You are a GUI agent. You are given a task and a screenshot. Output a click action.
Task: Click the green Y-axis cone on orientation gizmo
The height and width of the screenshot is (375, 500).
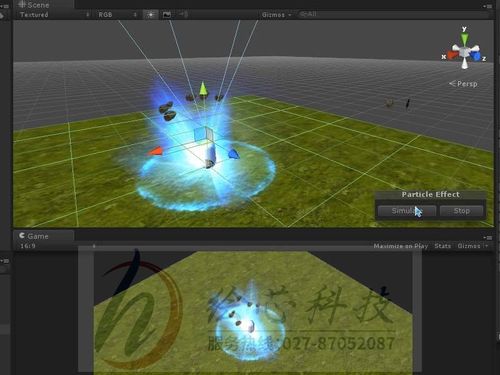click(x=464, y=39)
